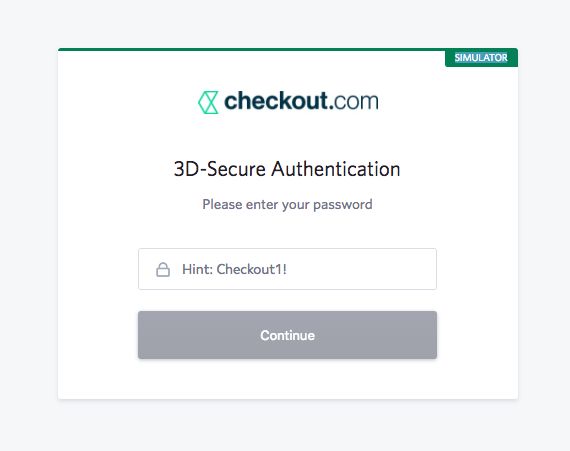Click the "Please enter your password" text
The width and height of the screenshot is (570, 451).
pos(287,205)
